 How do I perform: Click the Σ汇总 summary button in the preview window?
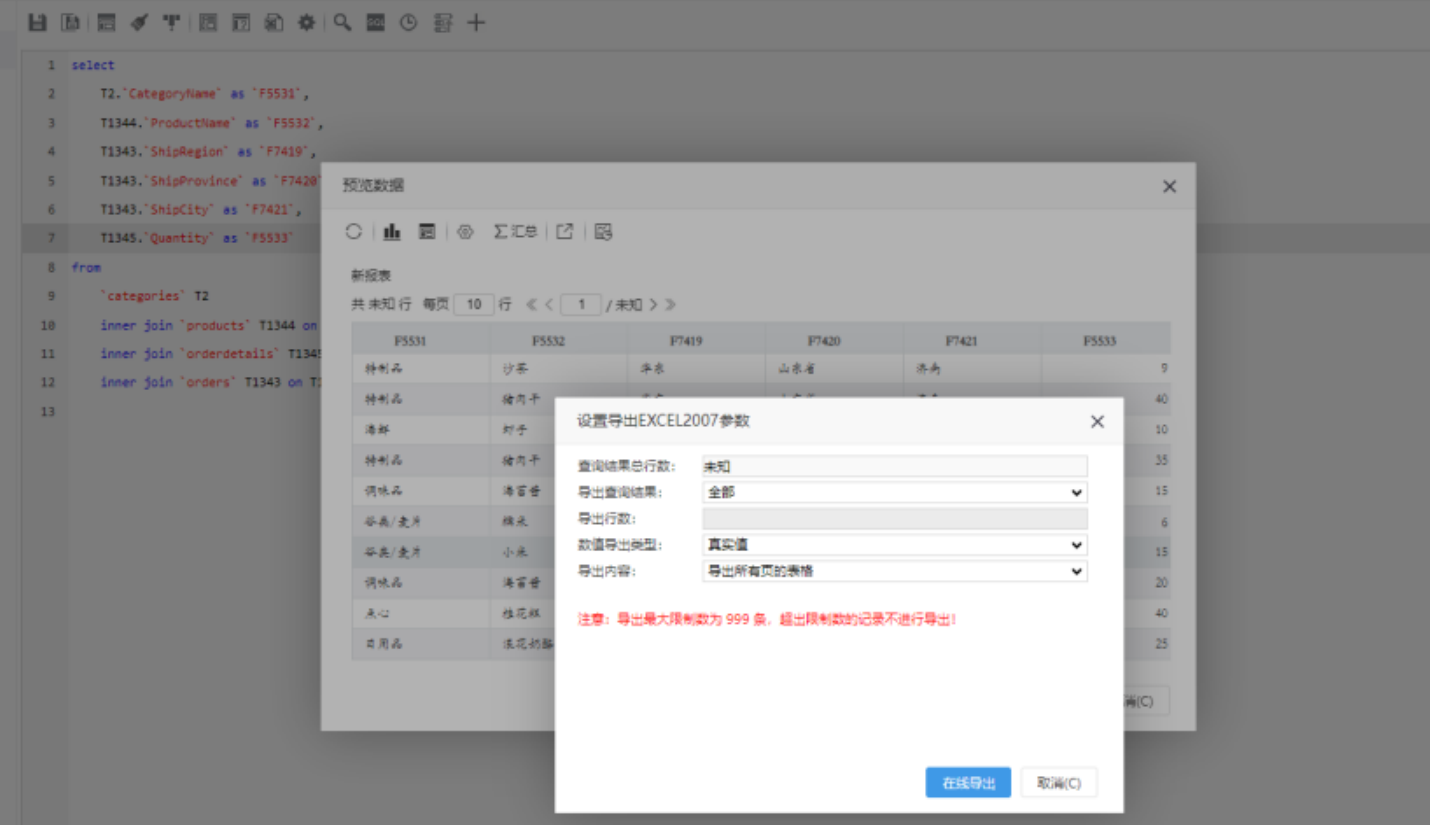(x=515, y=231)
